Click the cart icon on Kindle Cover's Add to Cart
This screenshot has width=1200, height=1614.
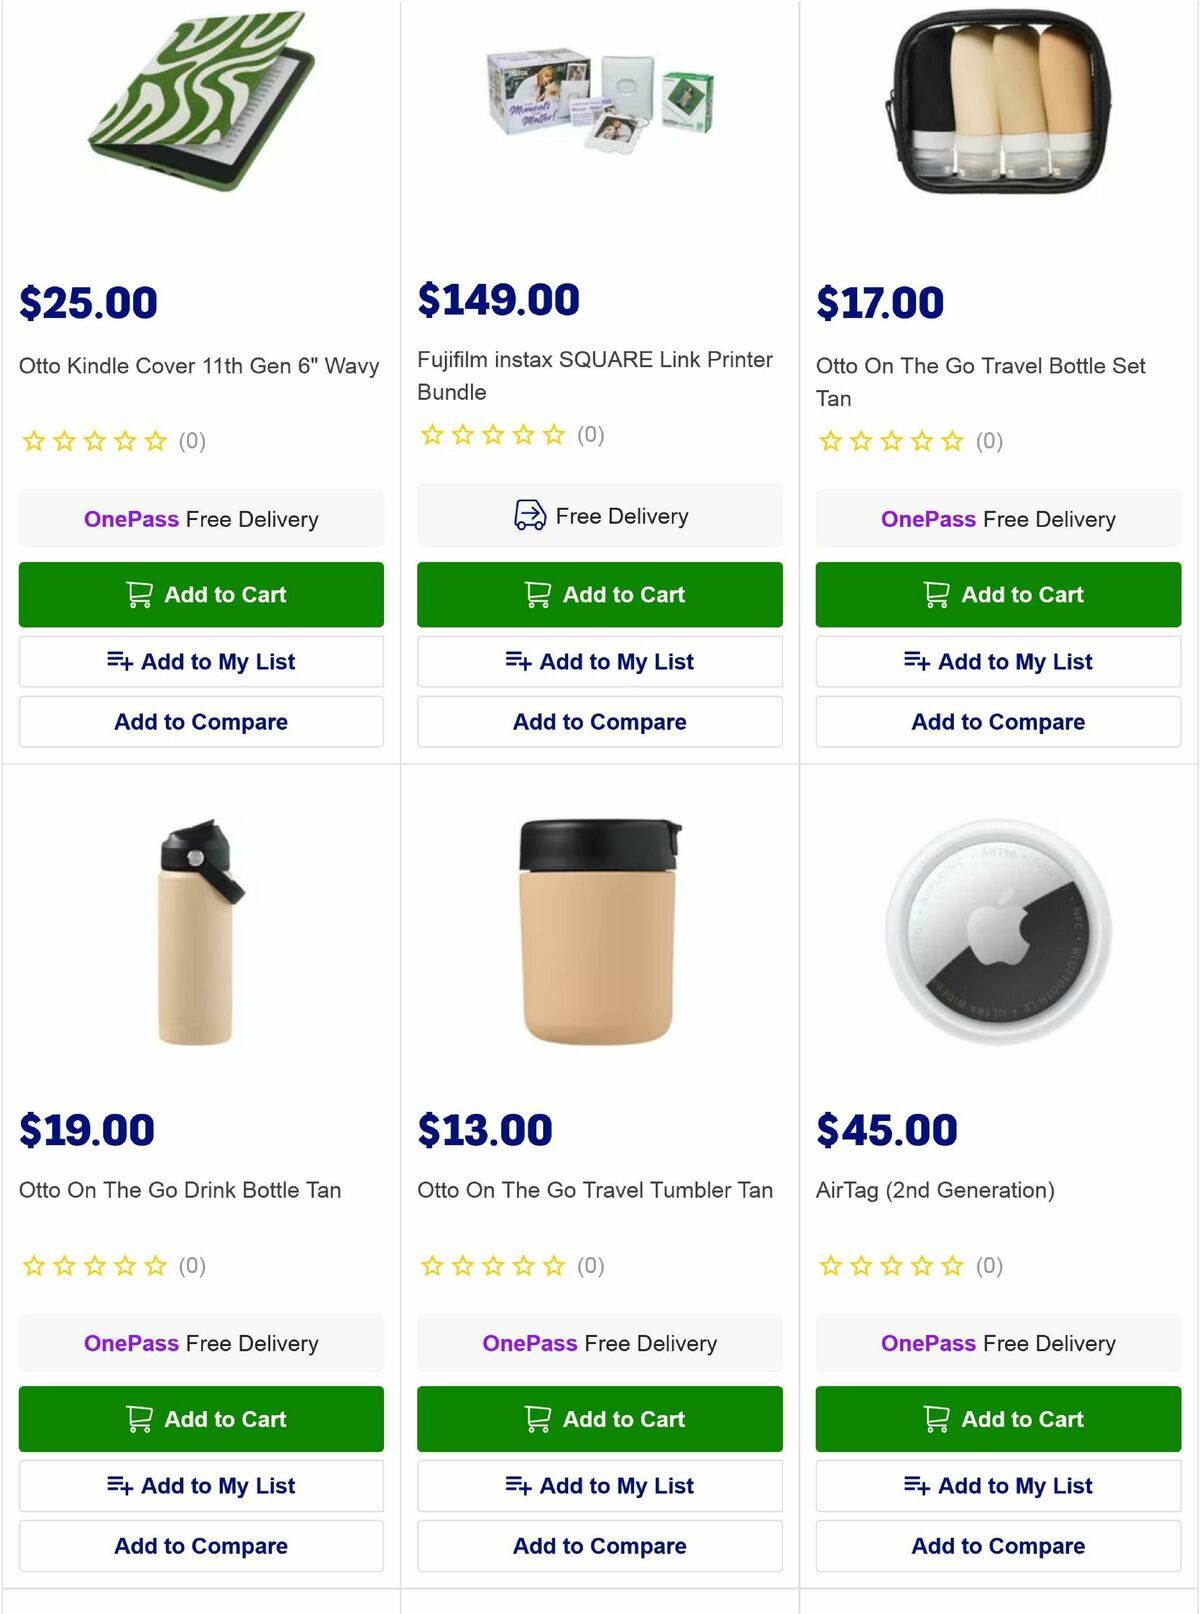click(140, 594)
